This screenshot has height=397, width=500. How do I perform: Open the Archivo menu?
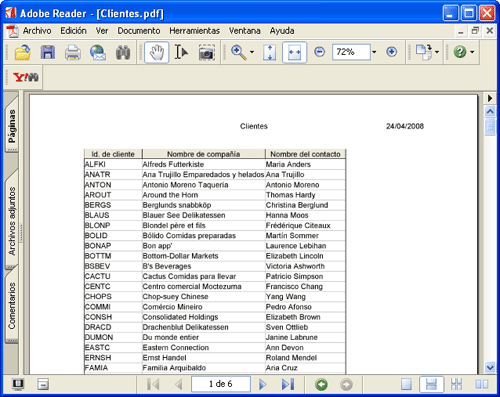(x=37, y=31)
